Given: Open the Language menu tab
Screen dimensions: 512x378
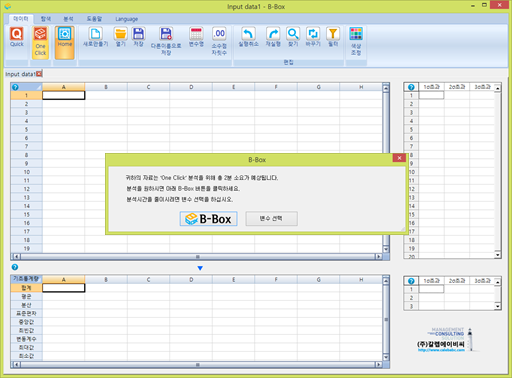Looking at the screenshot, I should [127, 19].
